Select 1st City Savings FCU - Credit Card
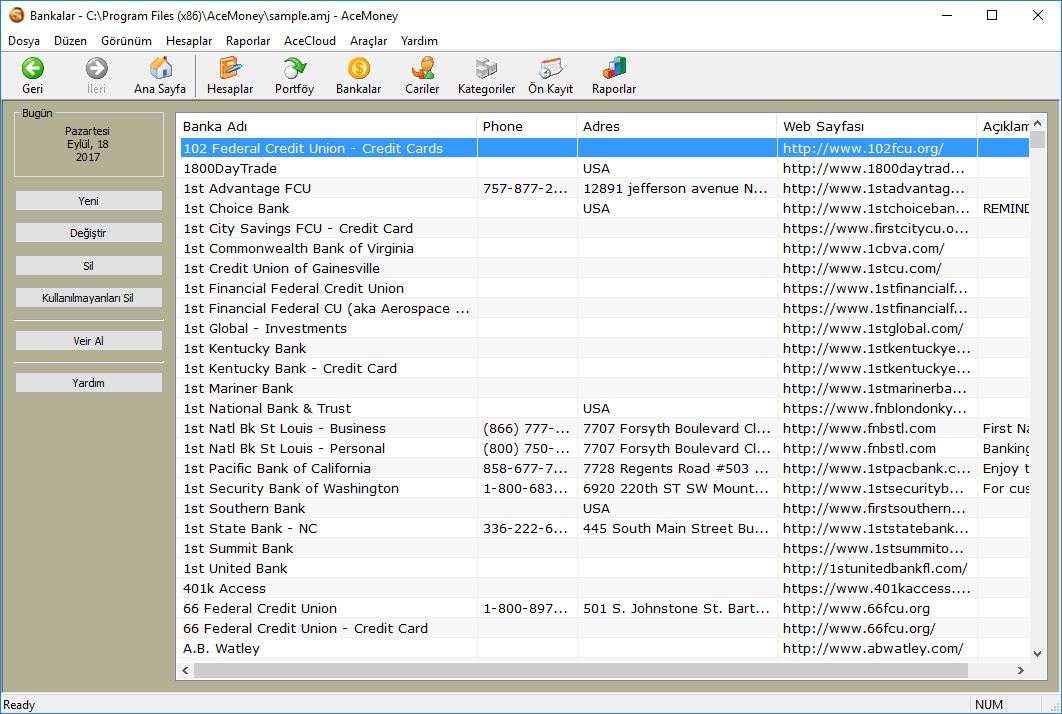This screenshot has height=714, width=1062. pyautogui.click(x=604, y=228)
